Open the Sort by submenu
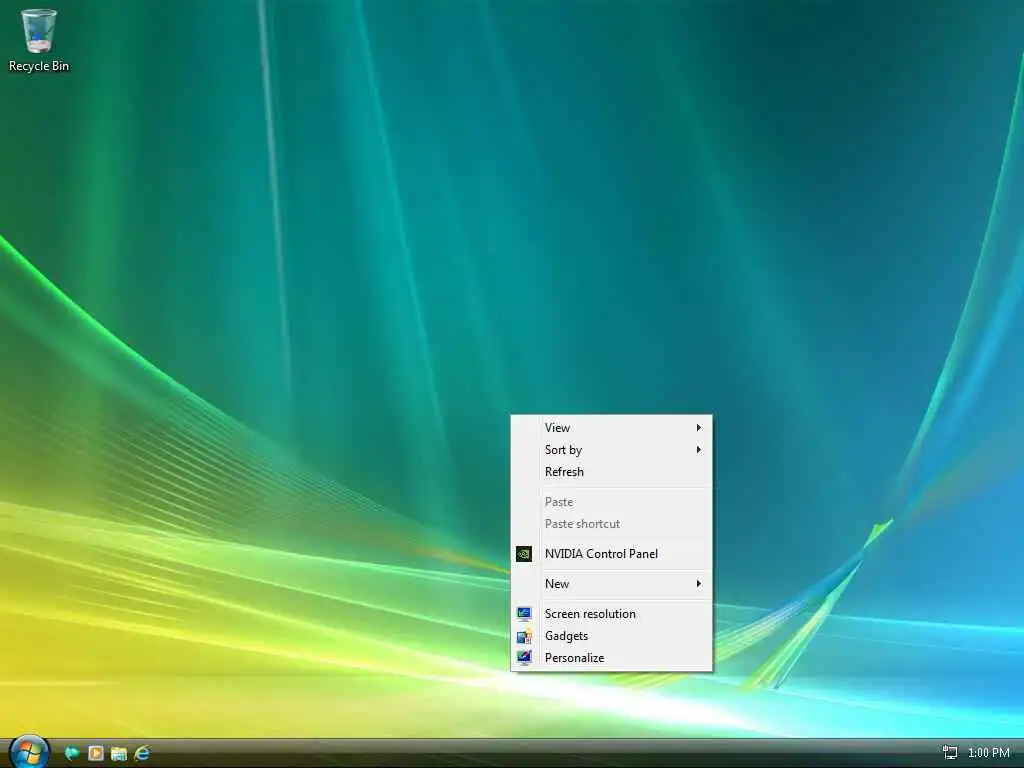The image size is (1024, 768). click(611, 450)
